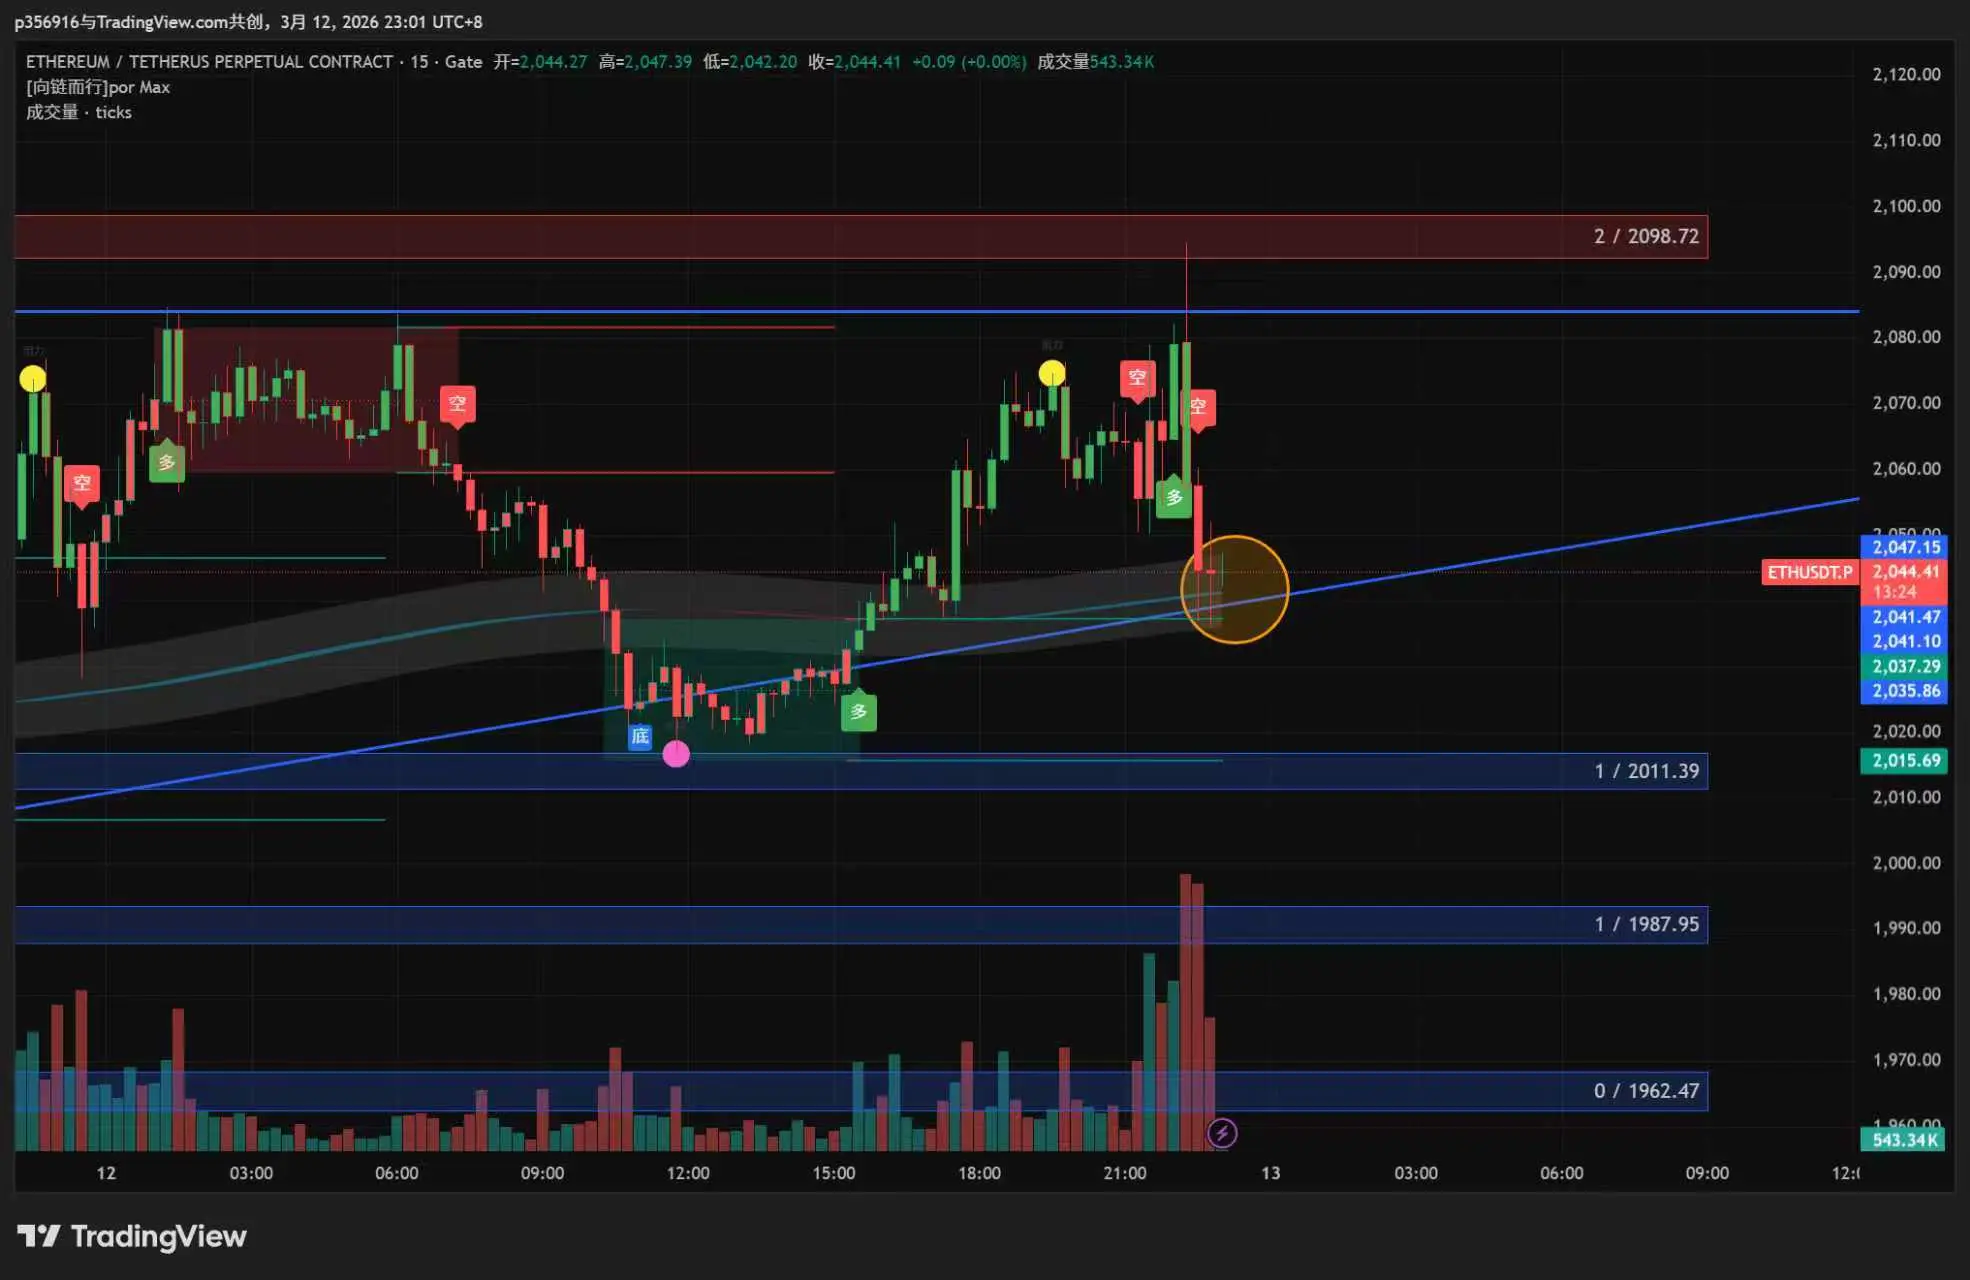
Task: Click the green 多 marker near 15:00
Action: coord(858,712)
